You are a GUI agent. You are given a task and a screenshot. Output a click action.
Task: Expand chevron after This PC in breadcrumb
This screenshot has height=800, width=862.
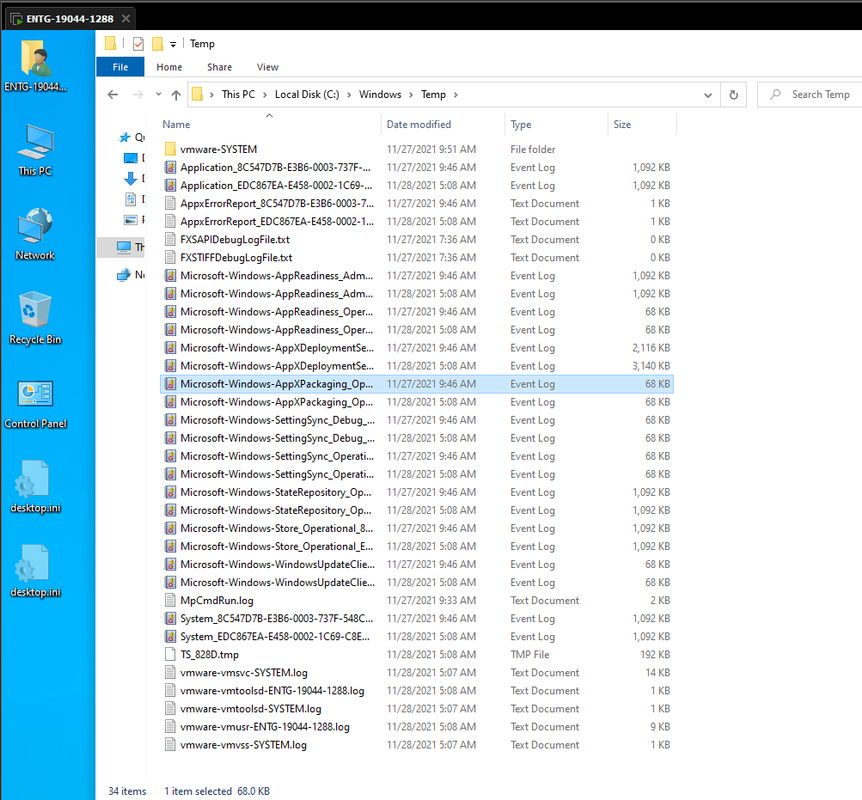coord(264,95)
